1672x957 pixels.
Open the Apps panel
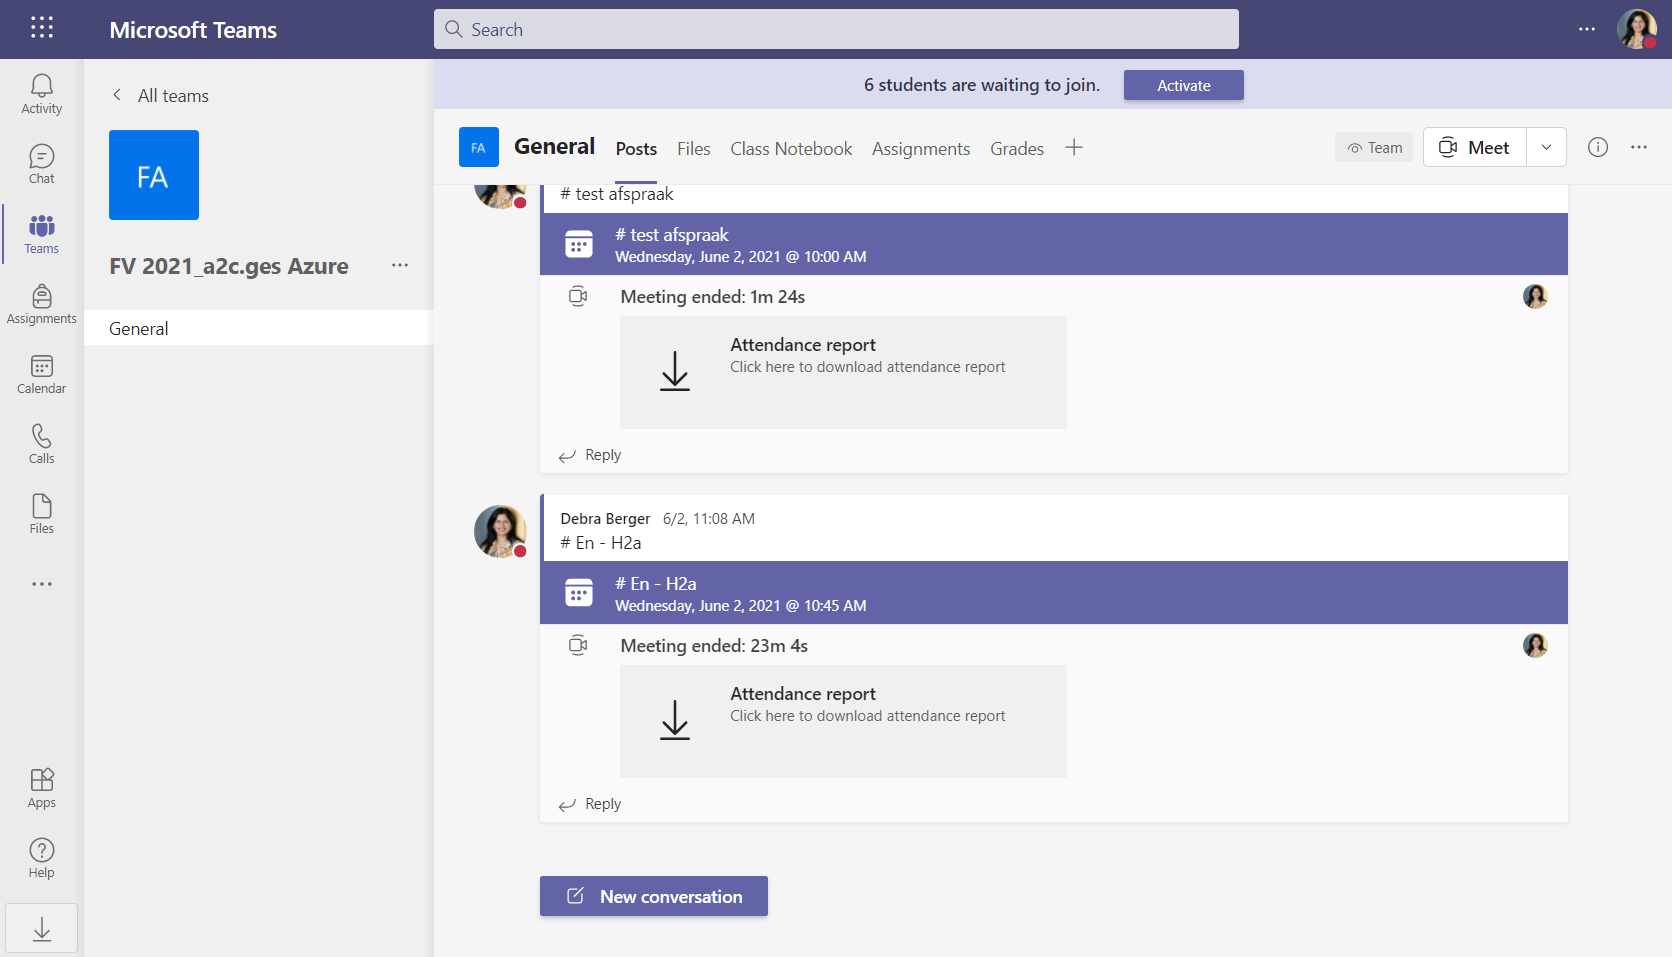coord(41,786)
